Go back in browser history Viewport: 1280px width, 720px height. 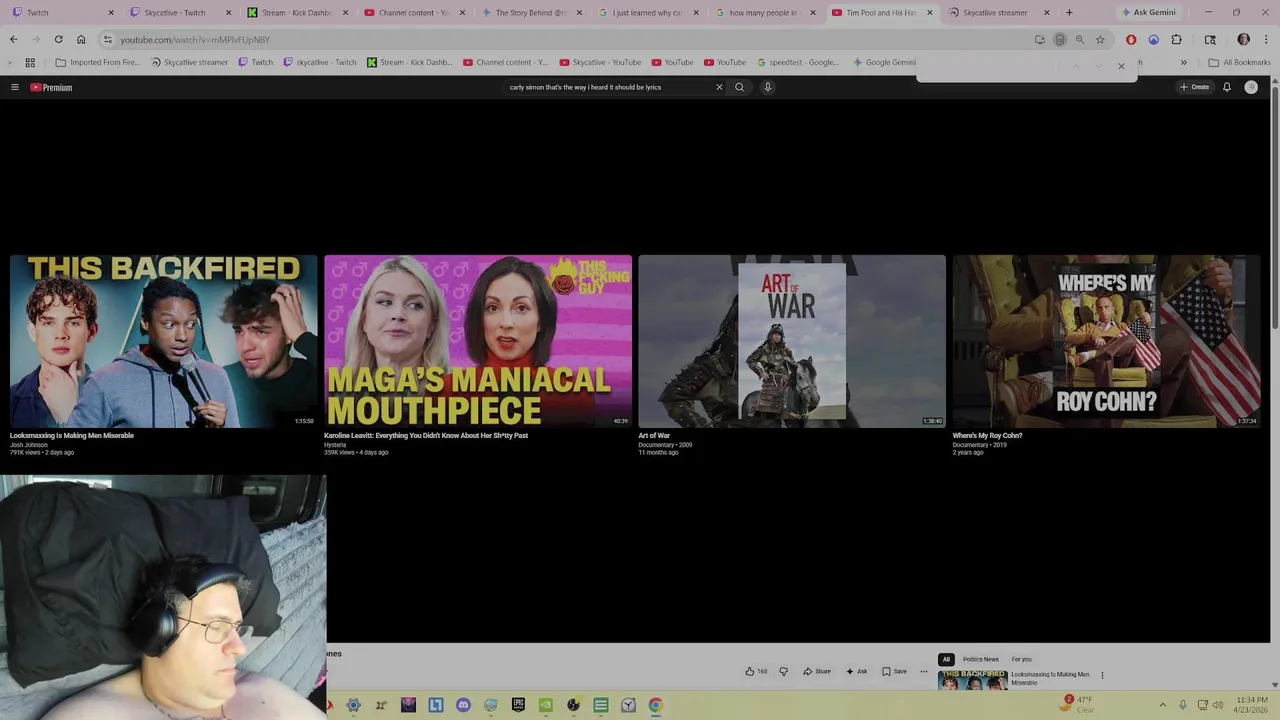coord(13,40)
